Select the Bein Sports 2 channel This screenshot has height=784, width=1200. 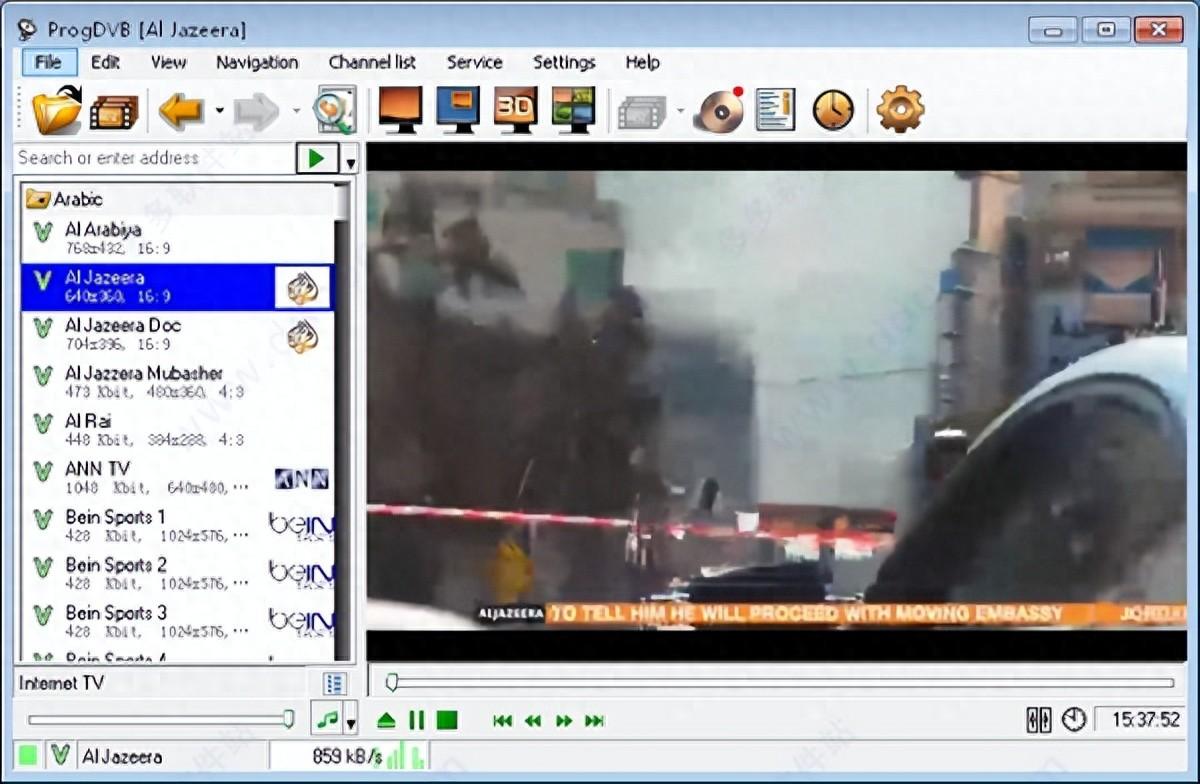pos(178,574)
